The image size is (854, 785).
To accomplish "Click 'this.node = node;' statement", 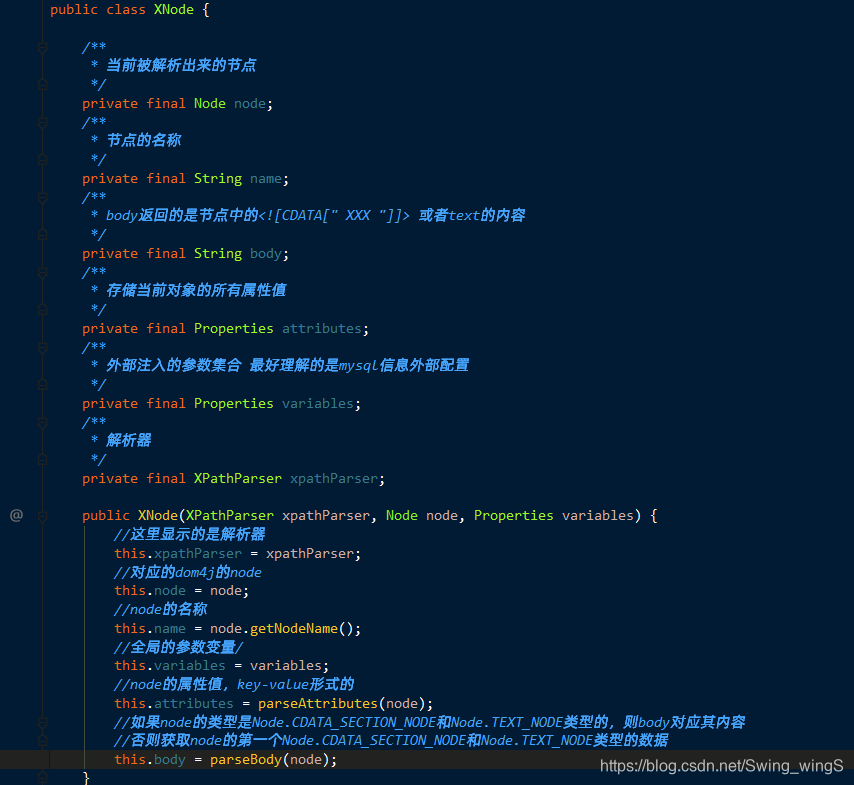I will tap(181, 591).
